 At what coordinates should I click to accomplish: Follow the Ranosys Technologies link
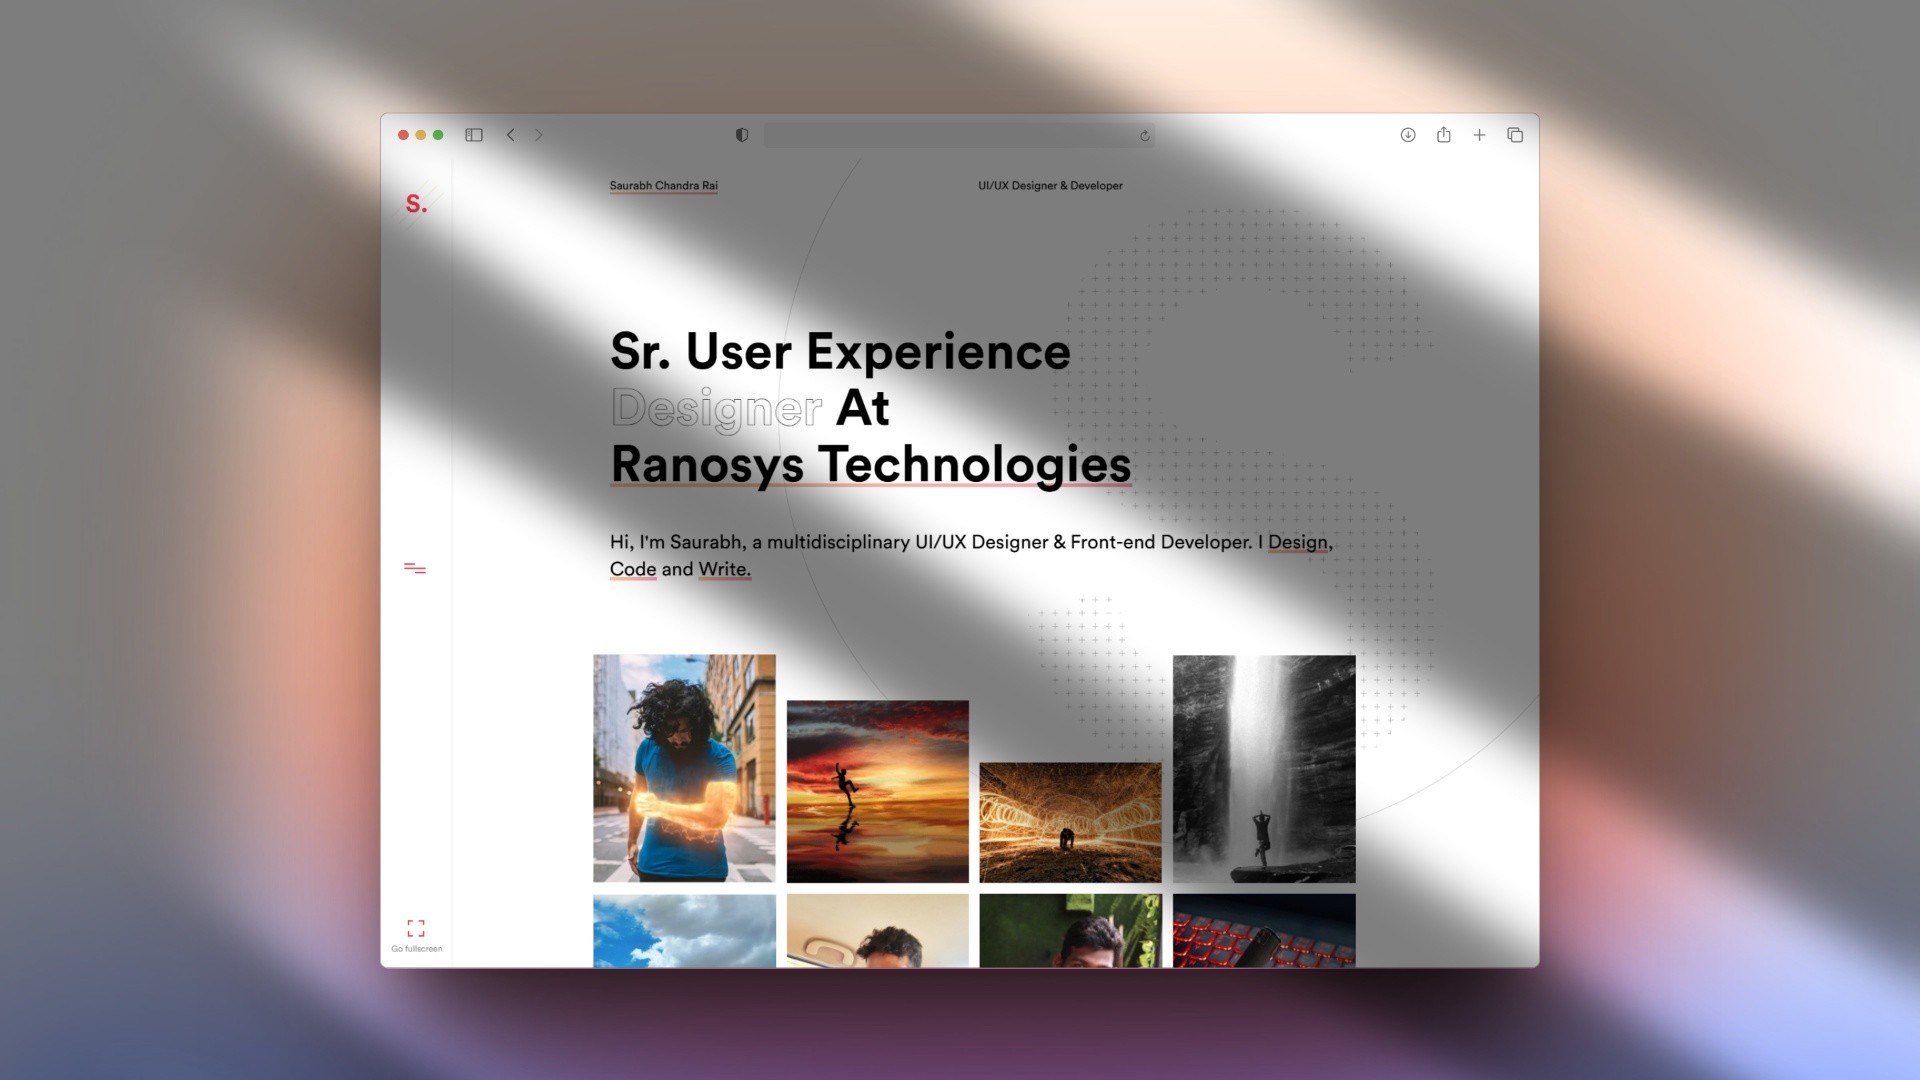[x=871, y=464]
